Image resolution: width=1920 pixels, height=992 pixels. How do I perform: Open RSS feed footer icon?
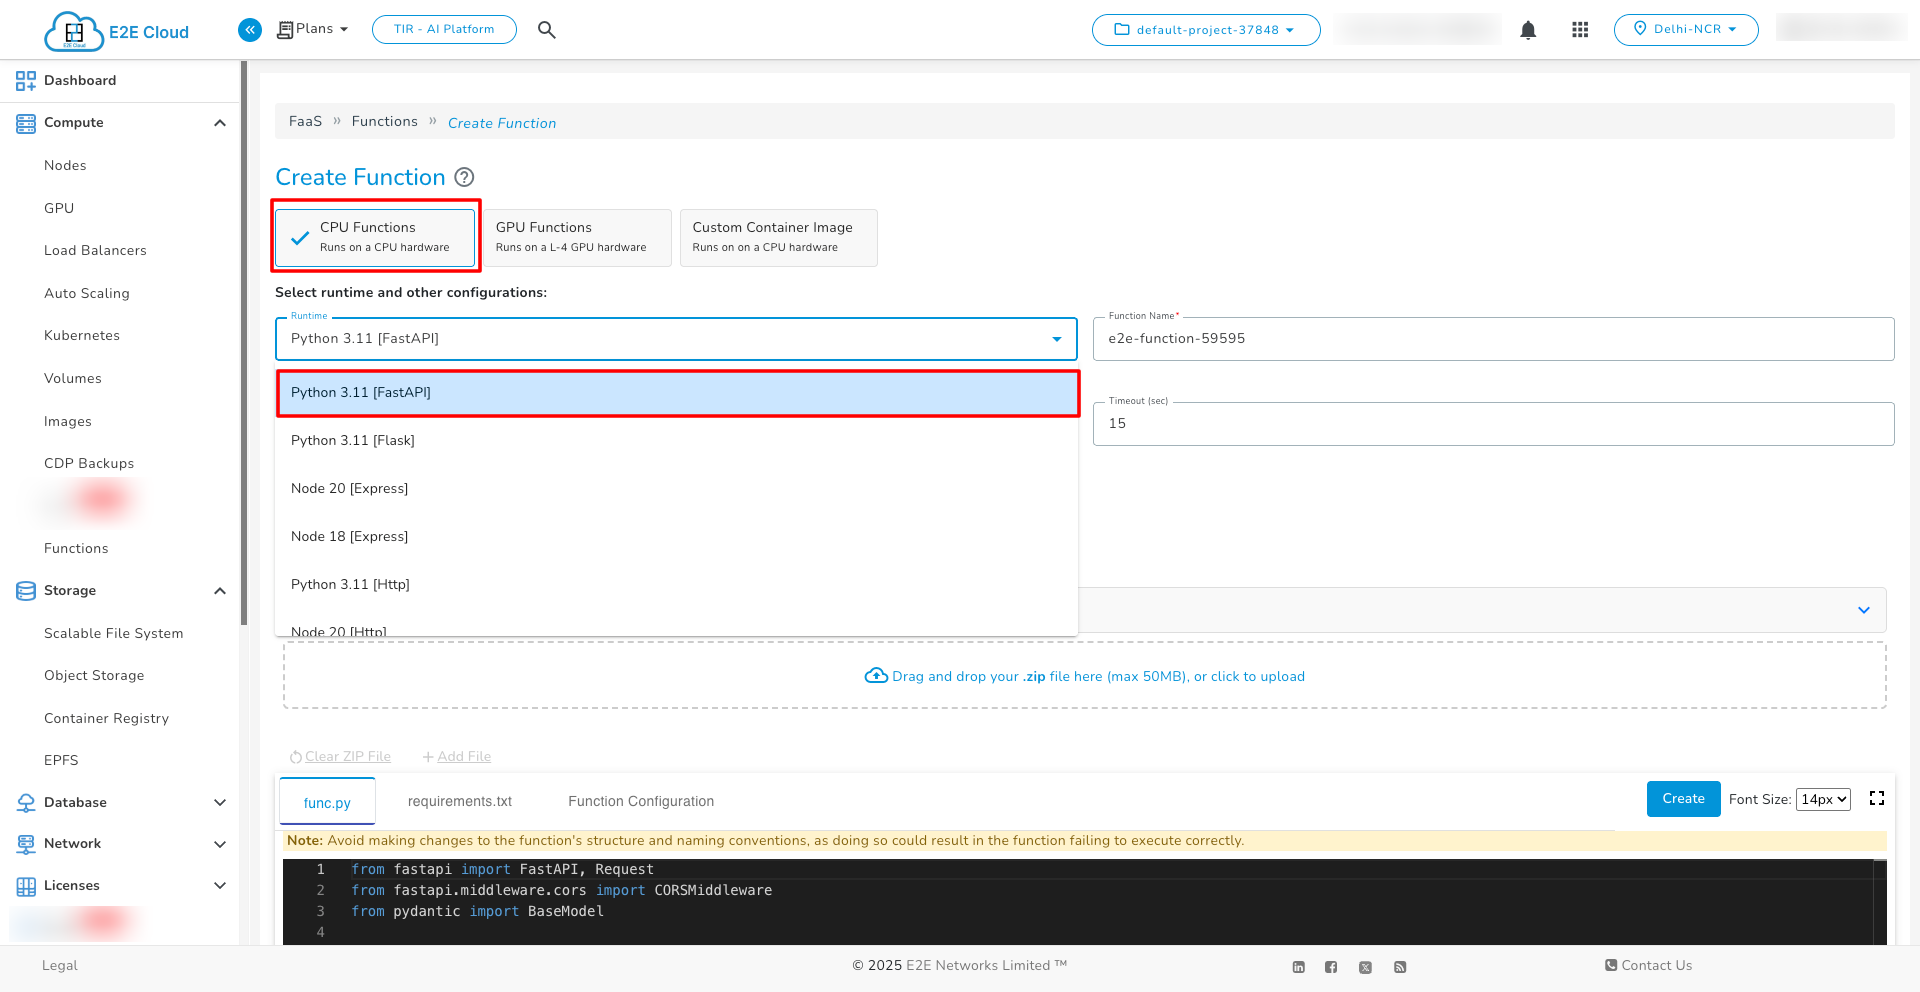pos(1400,967)
